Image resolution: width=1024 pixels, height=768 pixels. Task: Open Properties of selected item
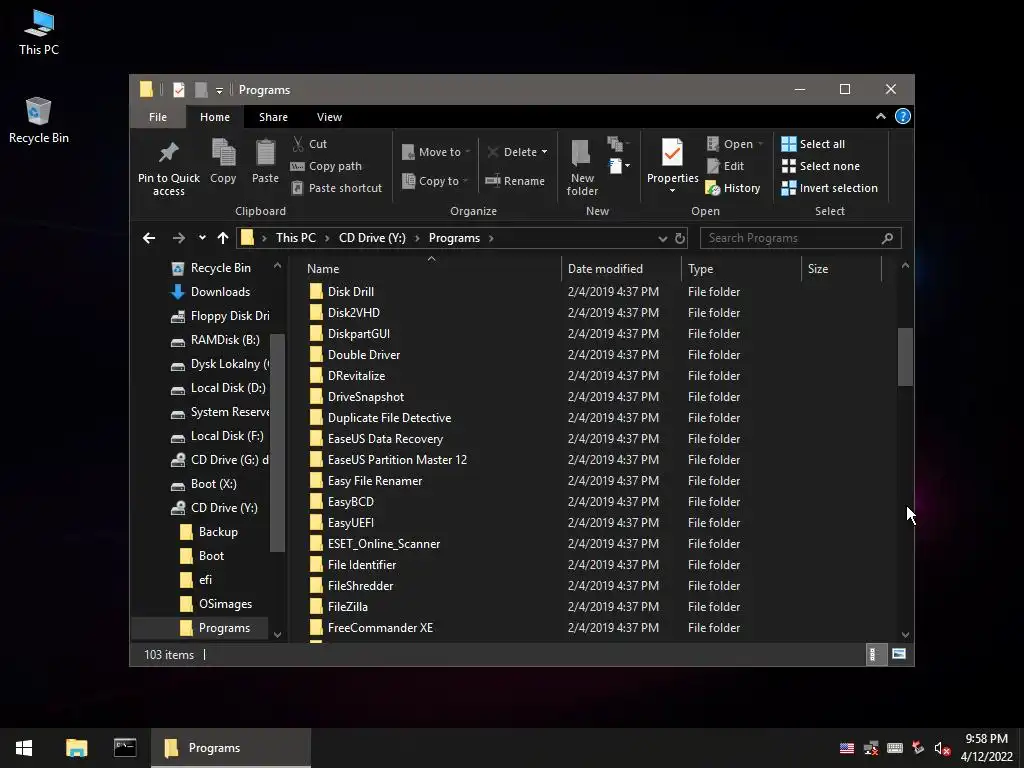point(672,159)
